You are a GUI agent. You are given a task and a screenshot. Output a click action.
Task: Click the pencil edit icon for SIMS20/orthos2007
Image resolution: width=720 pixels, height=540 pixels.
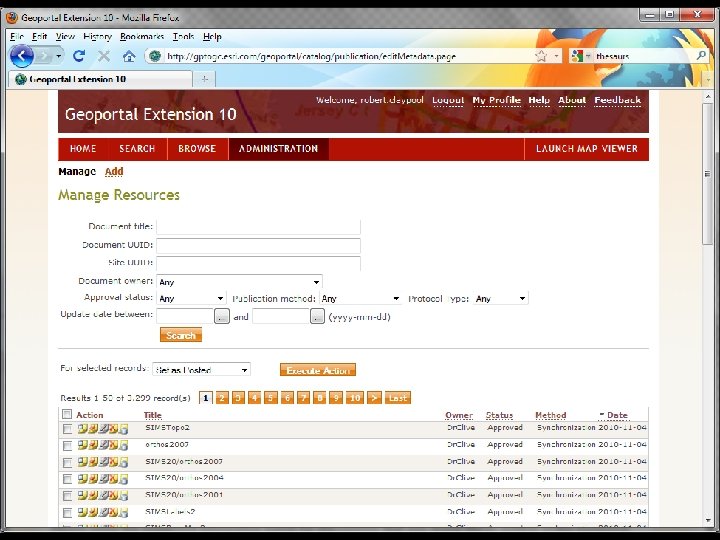tap(103, 462)
